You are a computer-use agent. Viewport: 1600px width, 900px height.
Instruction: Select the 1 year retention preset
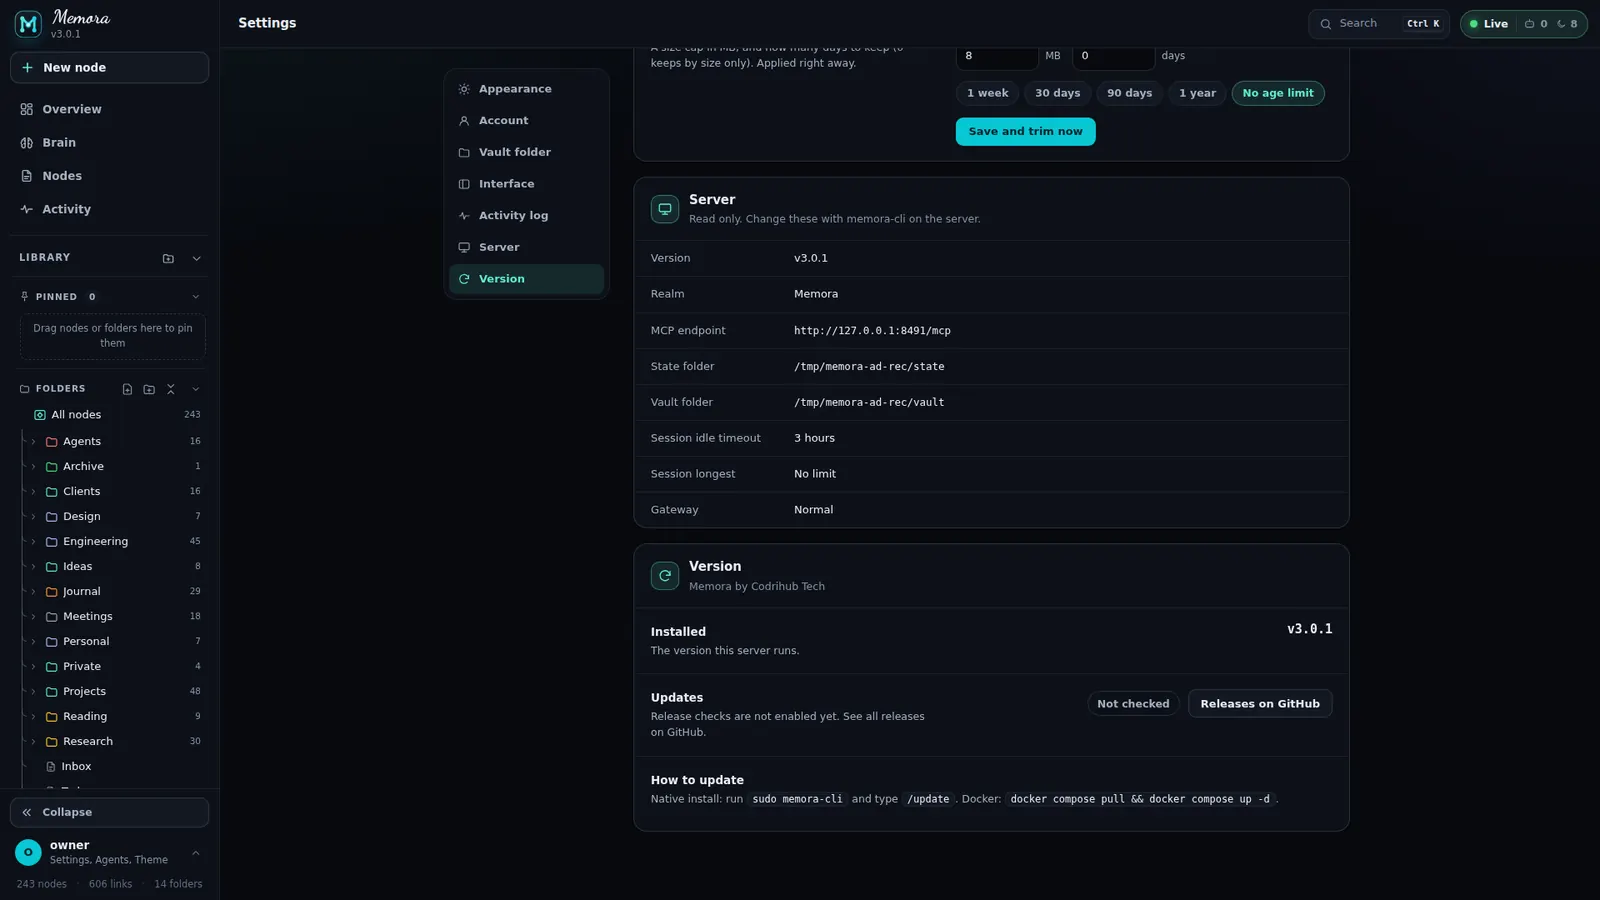pos(1197,93)
